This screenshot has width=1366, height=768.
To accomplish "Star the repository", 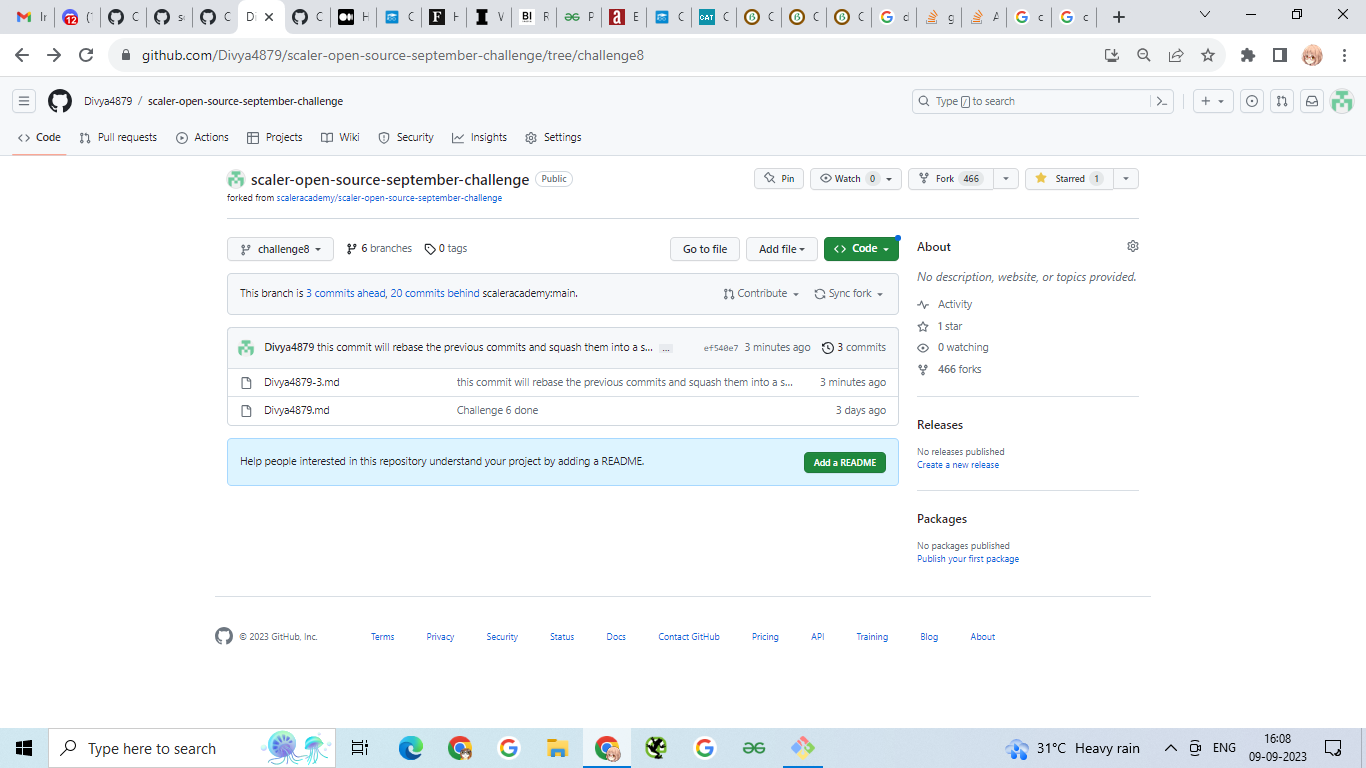I will 1068,178.
